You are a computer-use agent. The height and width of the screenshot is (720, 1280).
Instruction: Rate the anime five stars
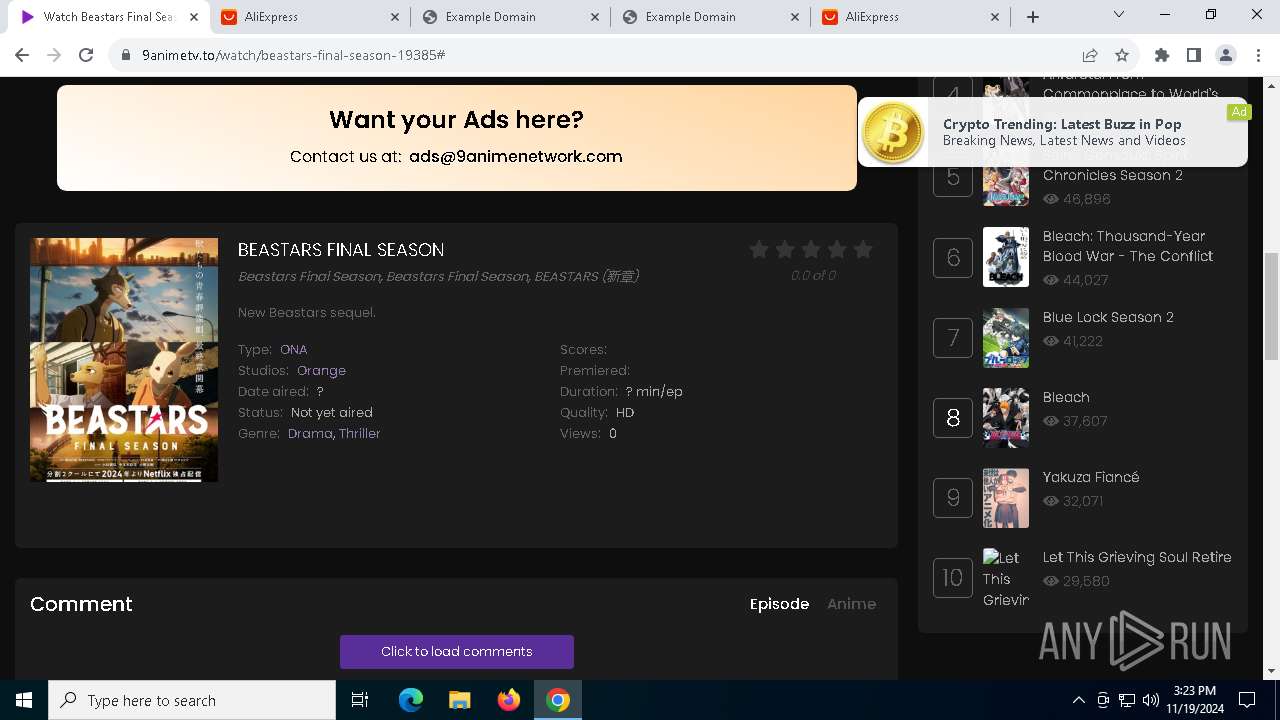pos(863,250)
